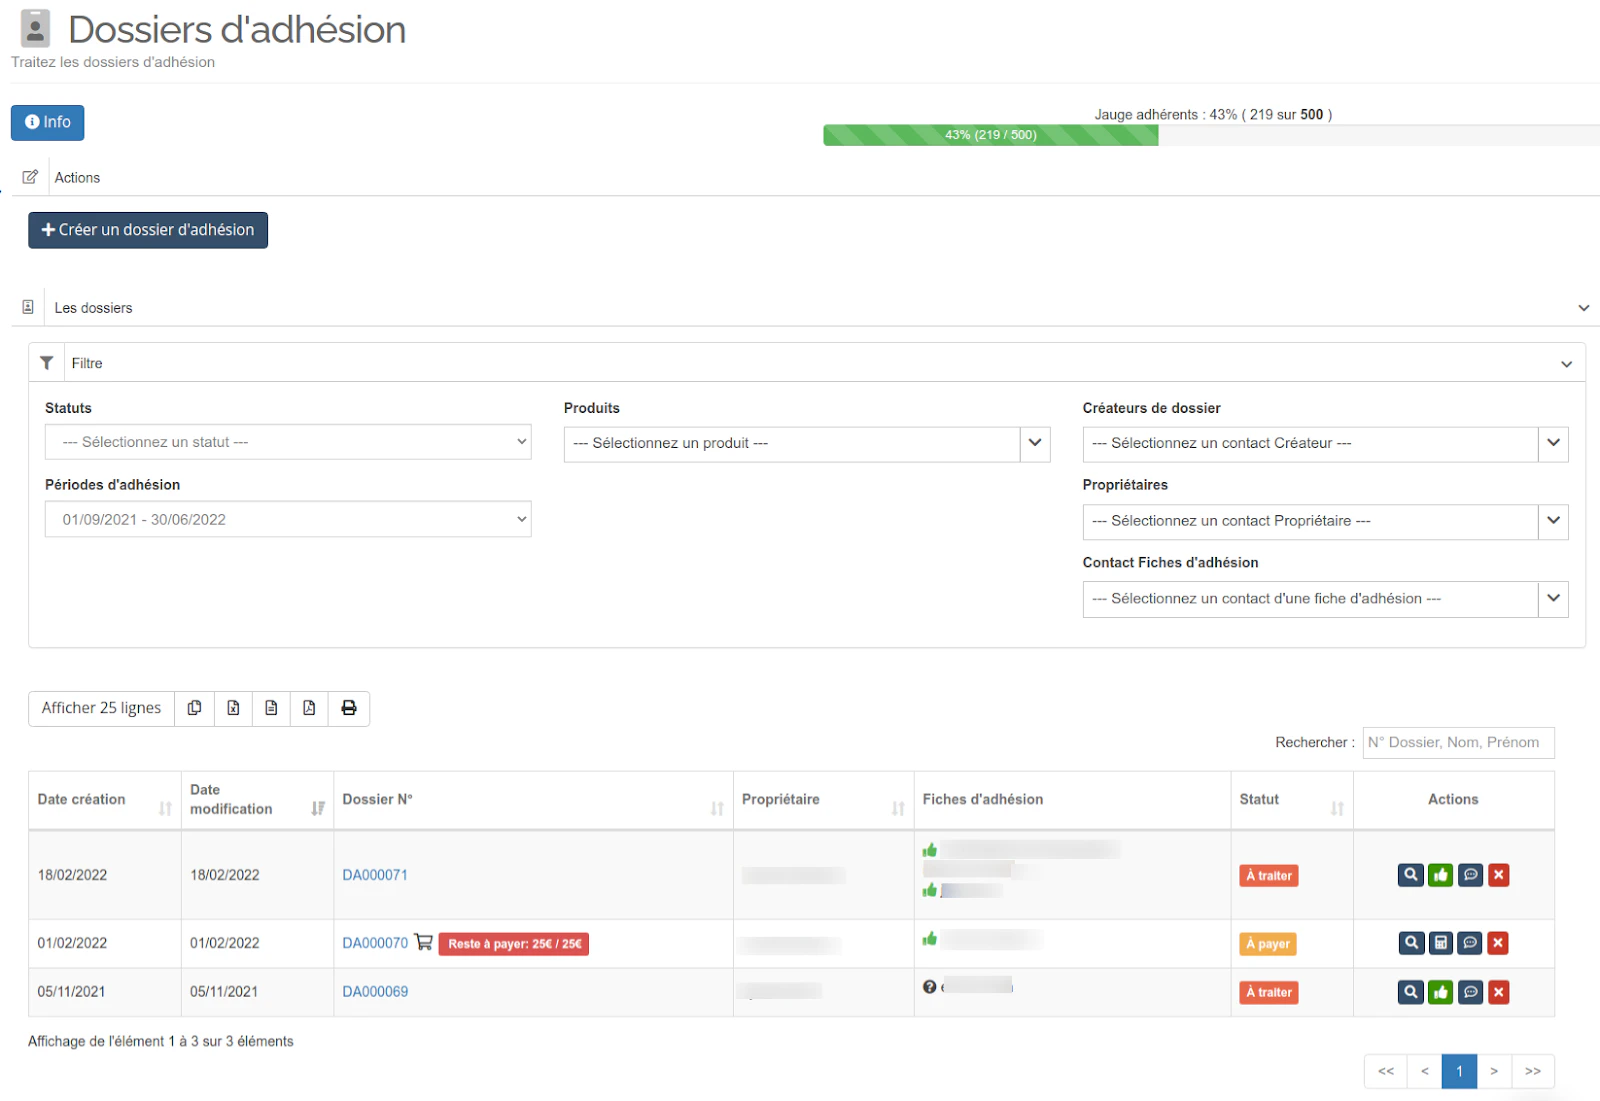The width and height of the screenshot is (1600, 1101).
Task: Open the Périodes d'adhésion dropdown
Action: coord(288,519)
